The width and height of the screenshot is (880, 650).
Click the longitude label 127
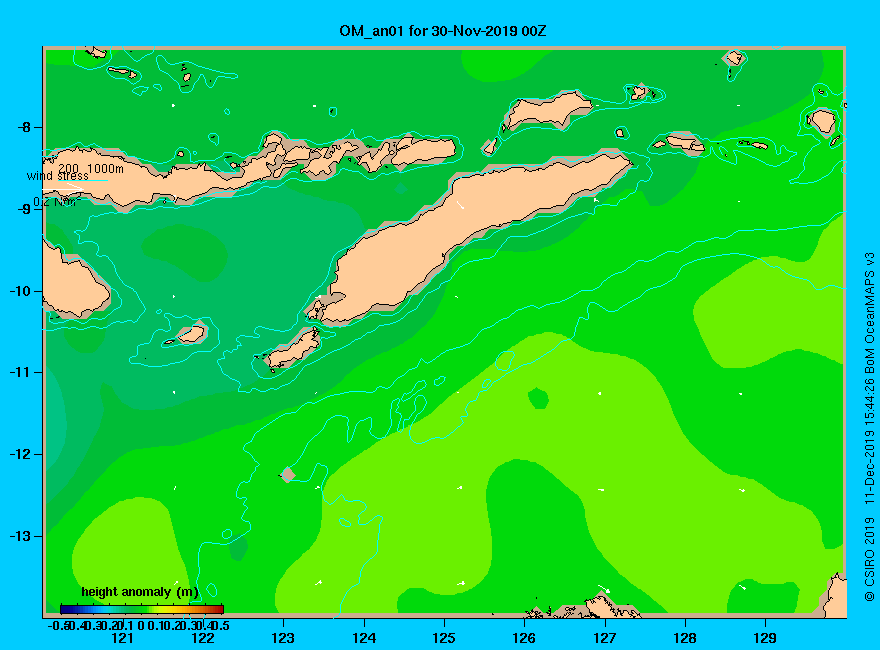coord(604,638)
